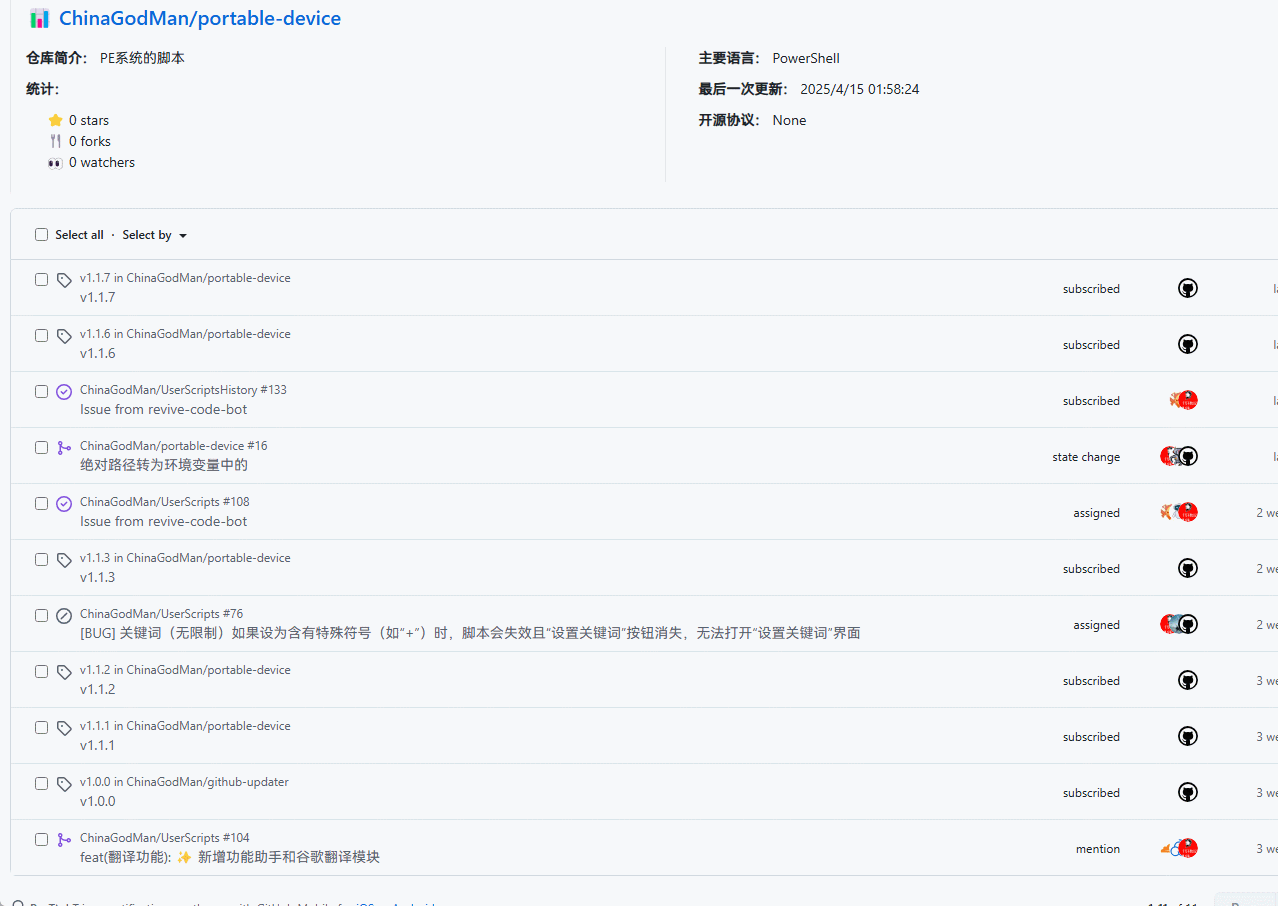1278x906 pixels.
Task: Click the tag icon for release v1.1.3
Action: tap(64, 560)
